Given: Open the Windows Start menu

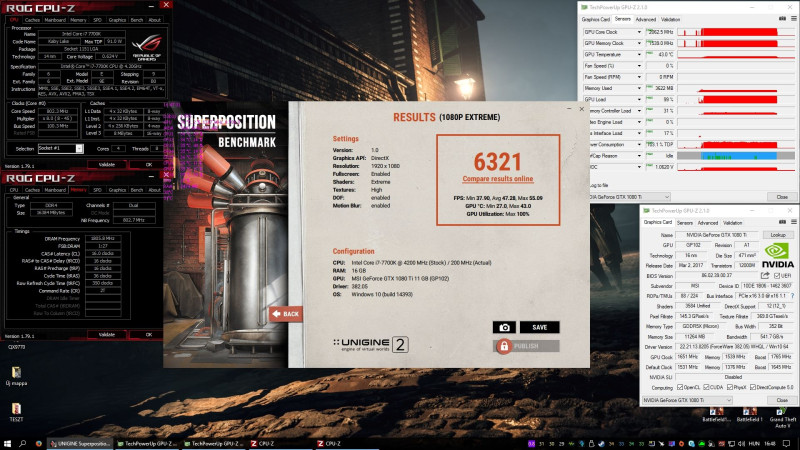Looking at the screenshot, I should tap(7, 444).
